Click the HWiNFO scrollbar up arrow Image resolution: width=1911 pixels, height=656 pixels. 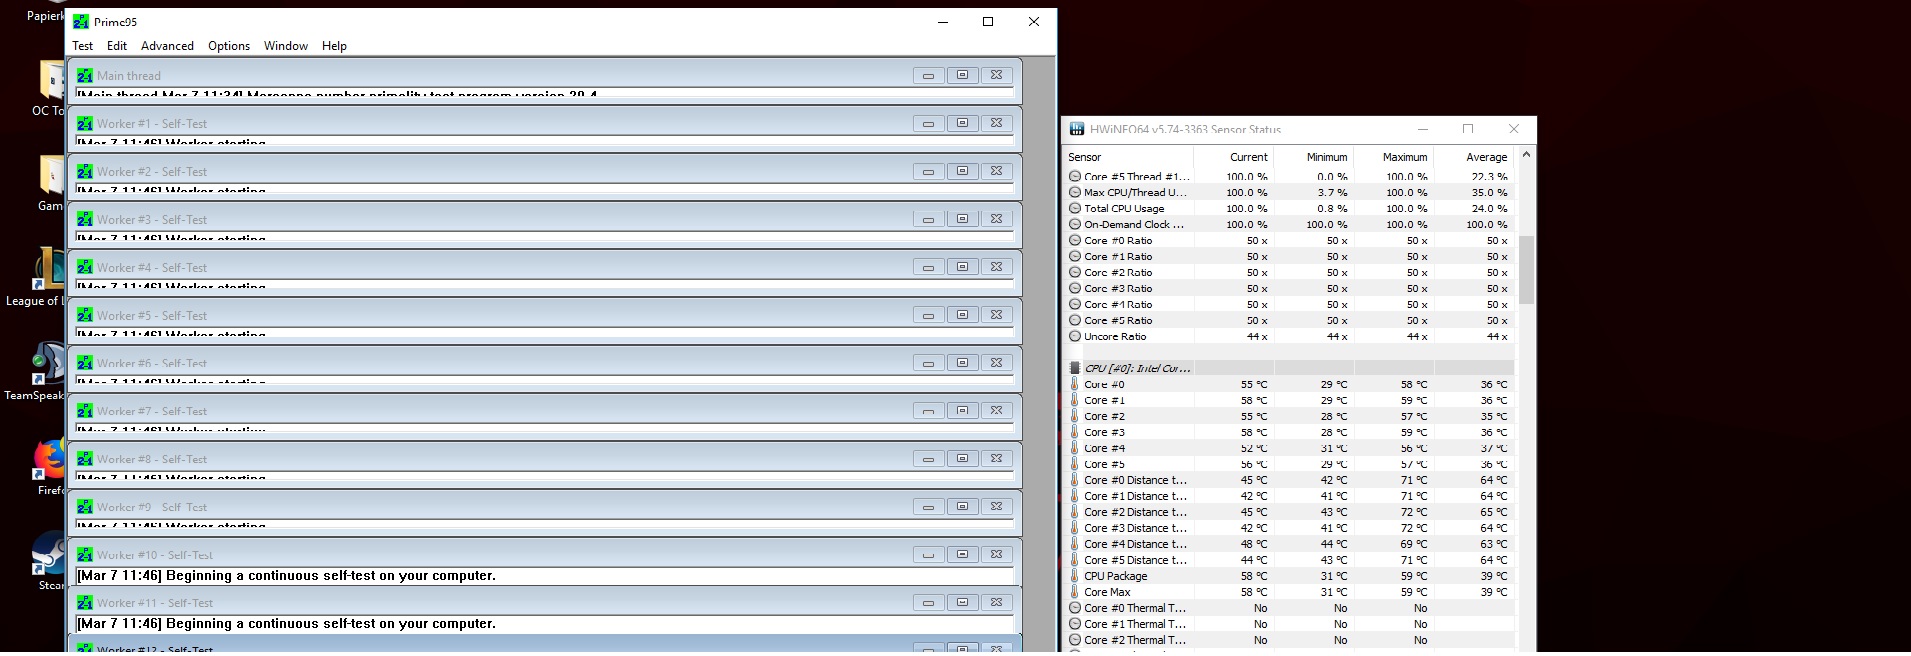1526,155
